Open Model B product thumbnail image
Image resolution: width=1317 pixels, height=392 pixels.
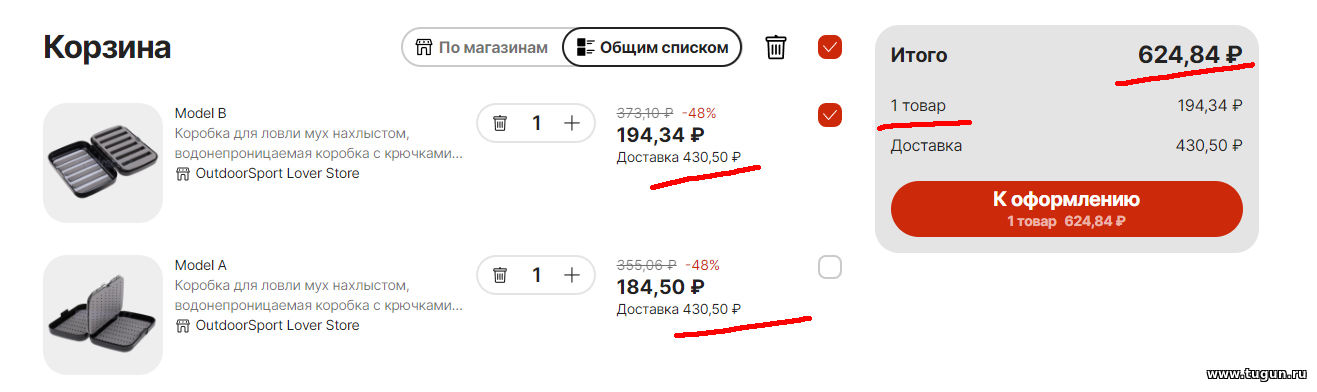coord(103,163)
